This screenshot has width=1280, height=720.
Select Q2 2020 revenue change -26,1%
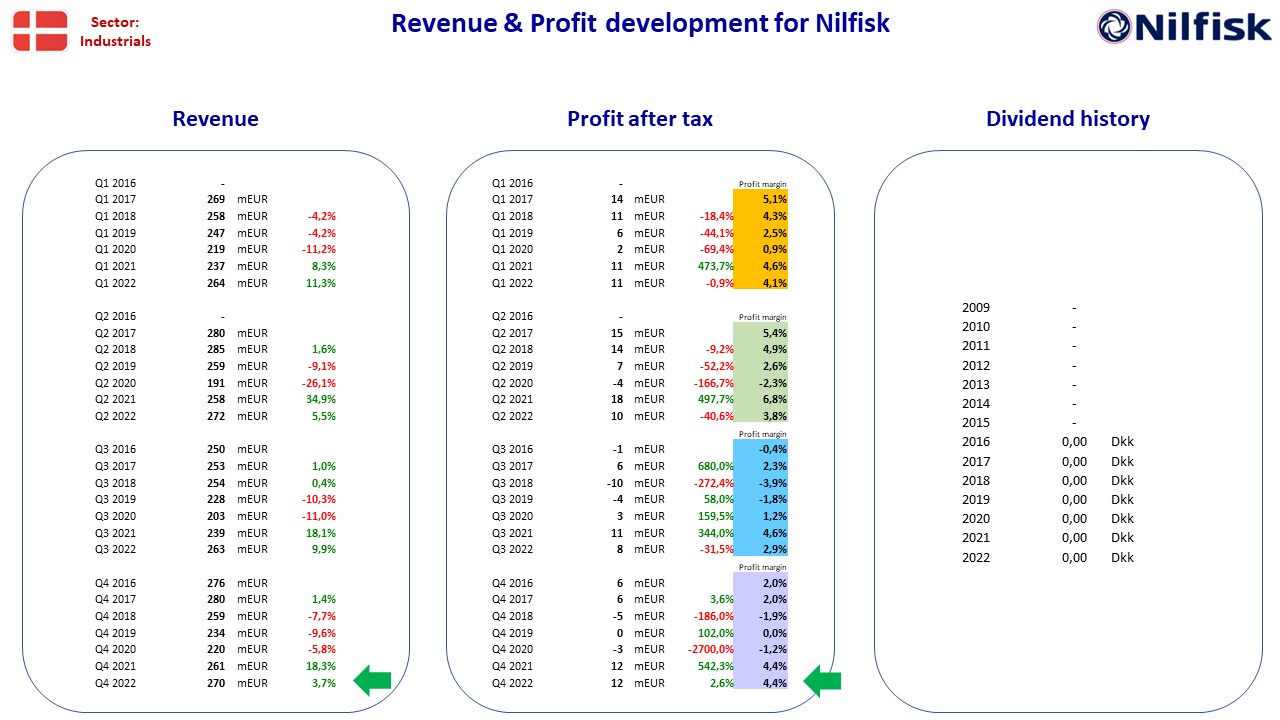pyautogui.click(x=319, y=383)
